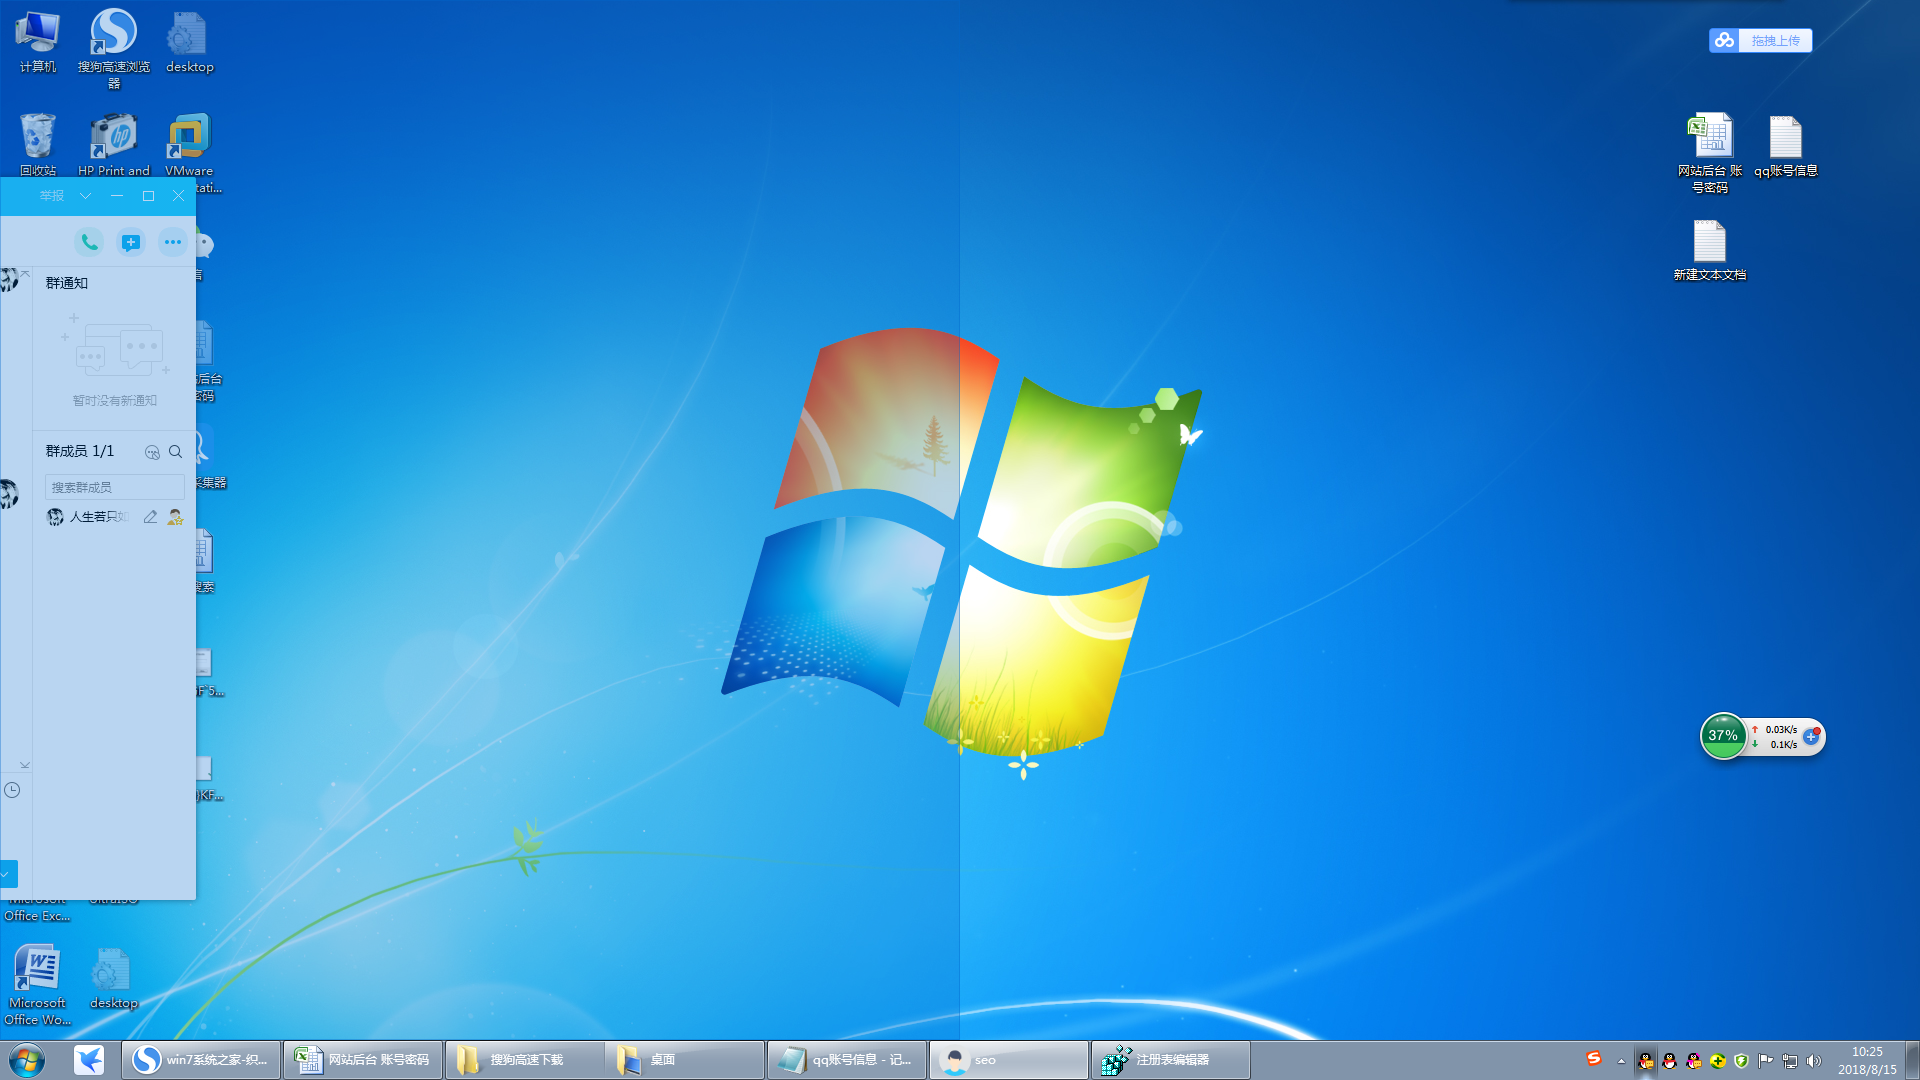This screenshot has height=1080, width=1920.
Task: Switch to 桌面 folder taskbar item
Action: [686, 1060]
